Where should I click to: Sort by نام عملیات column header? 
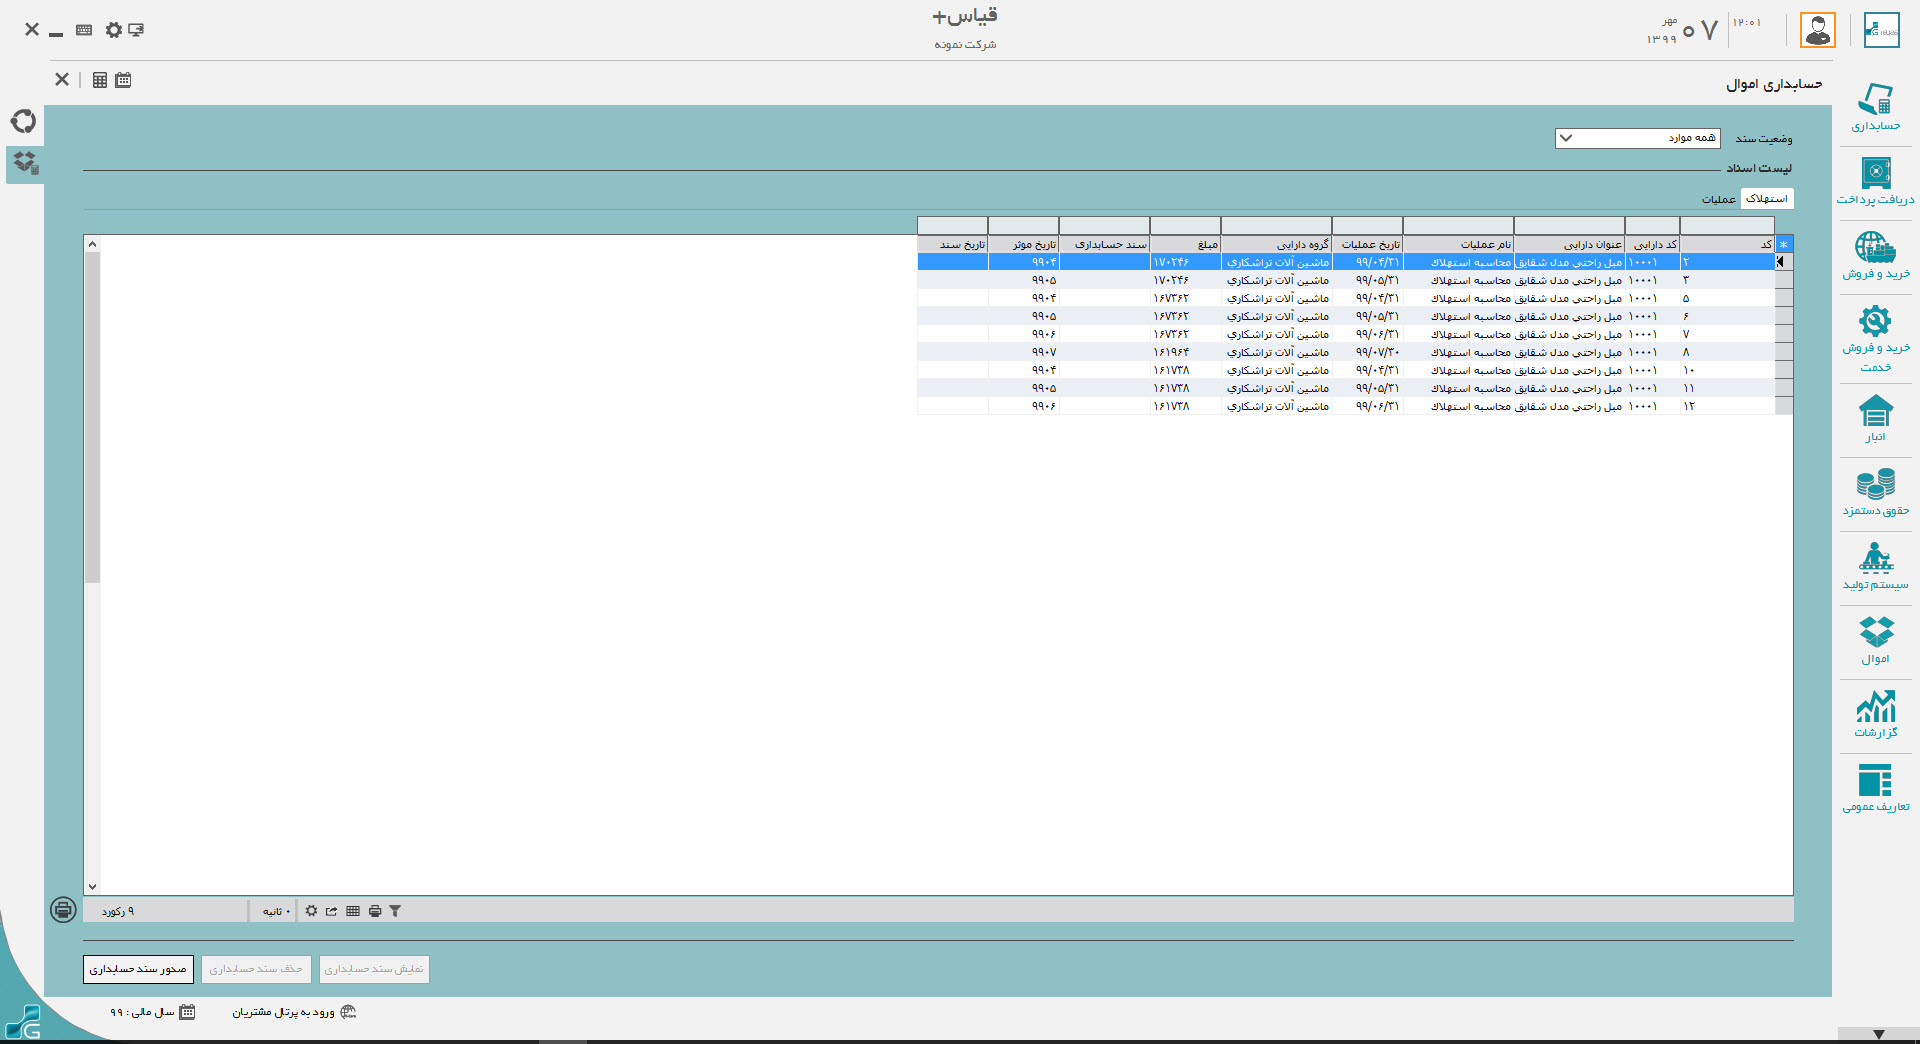click(x=1459, y=244)
